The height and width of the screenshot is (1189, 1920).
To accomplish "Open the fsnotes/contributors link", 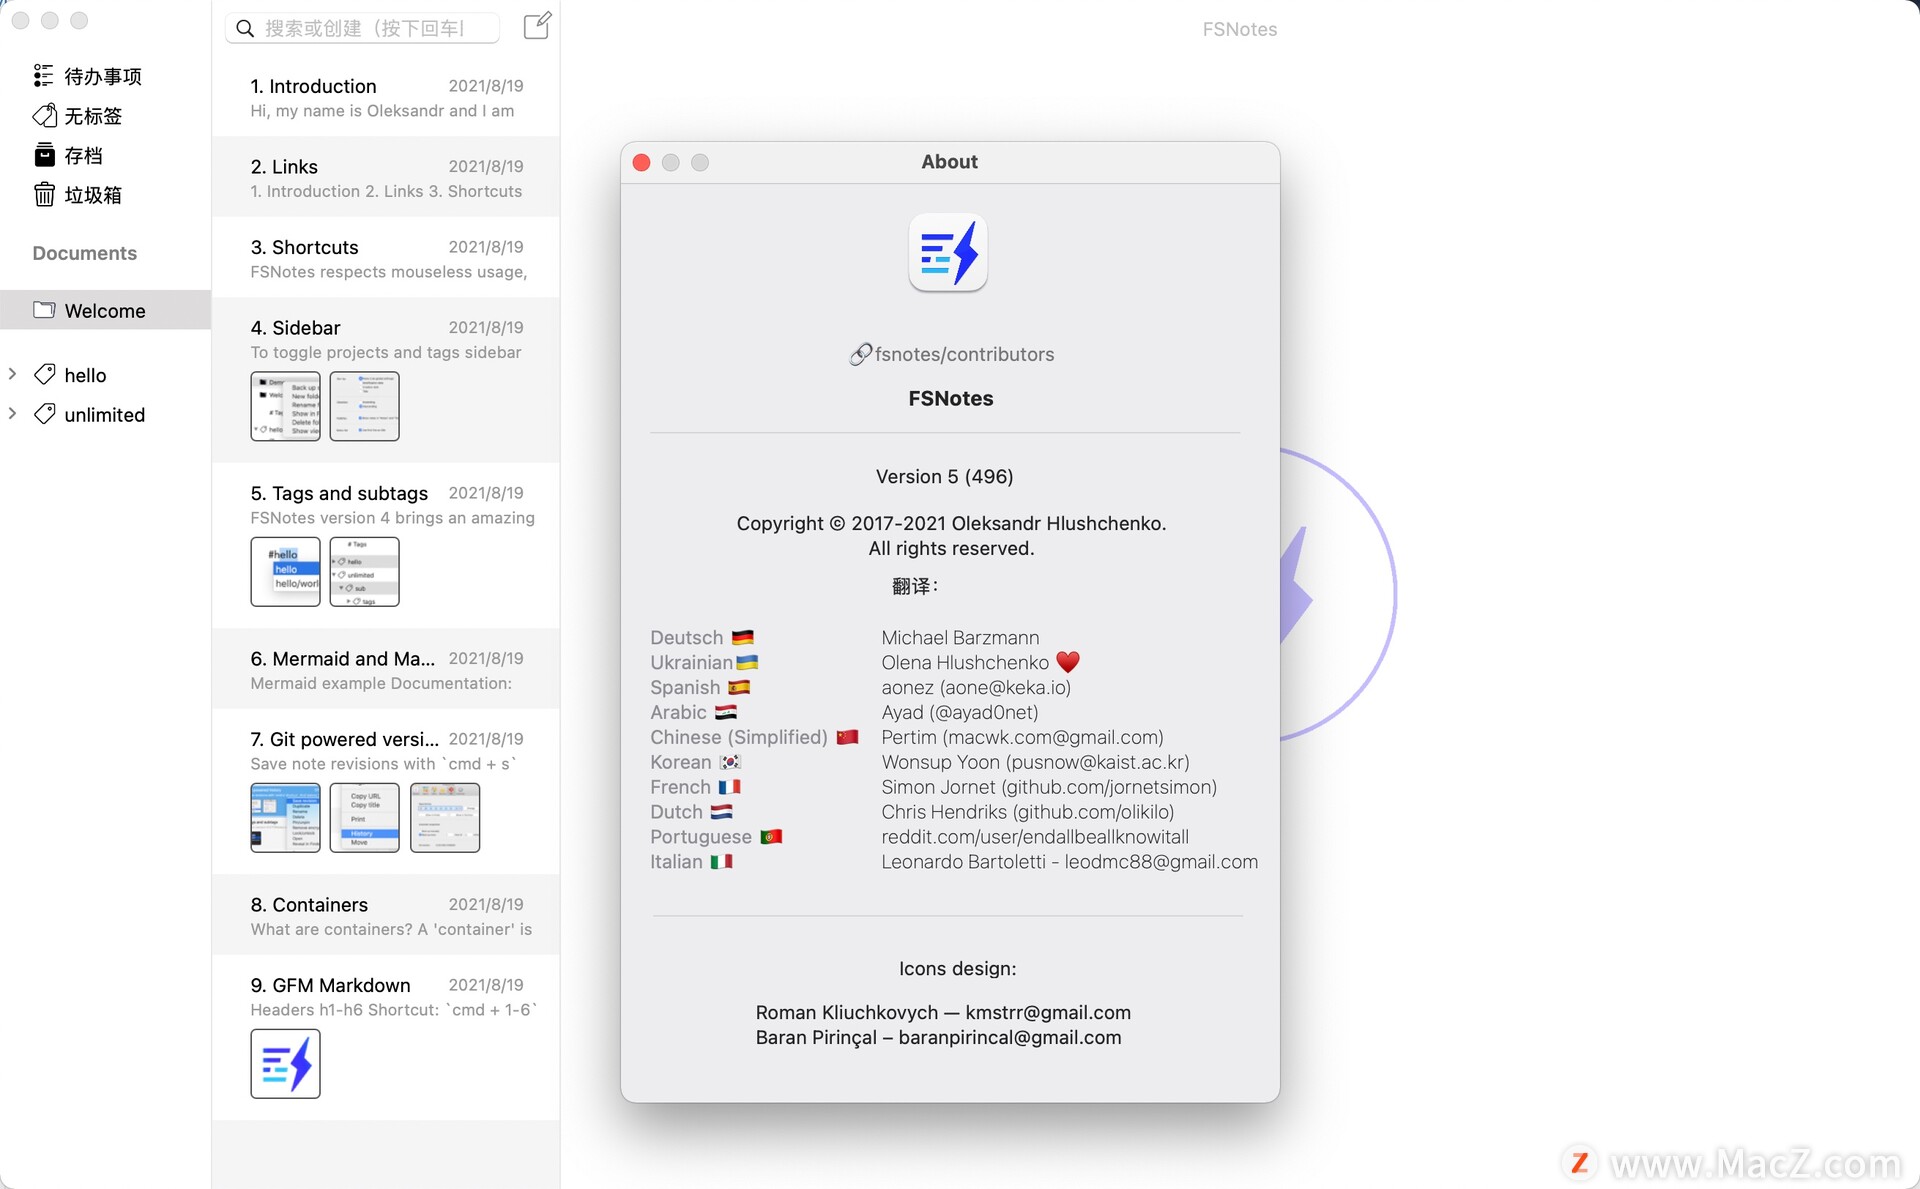I will pos(964,354).
